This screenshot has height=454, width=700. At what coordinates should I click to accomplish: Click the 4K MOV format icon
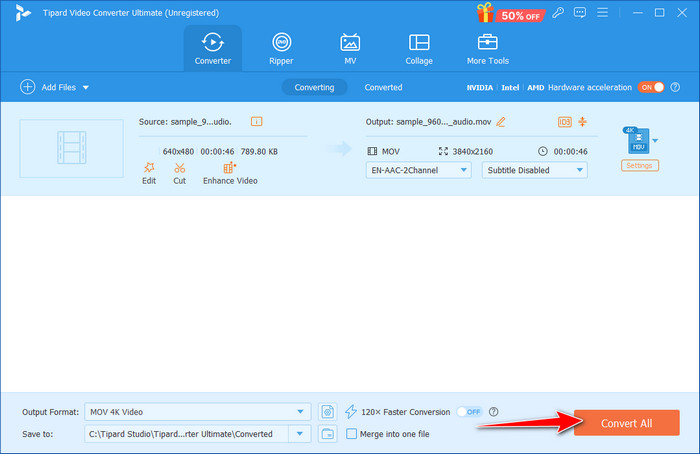[637, 140]
